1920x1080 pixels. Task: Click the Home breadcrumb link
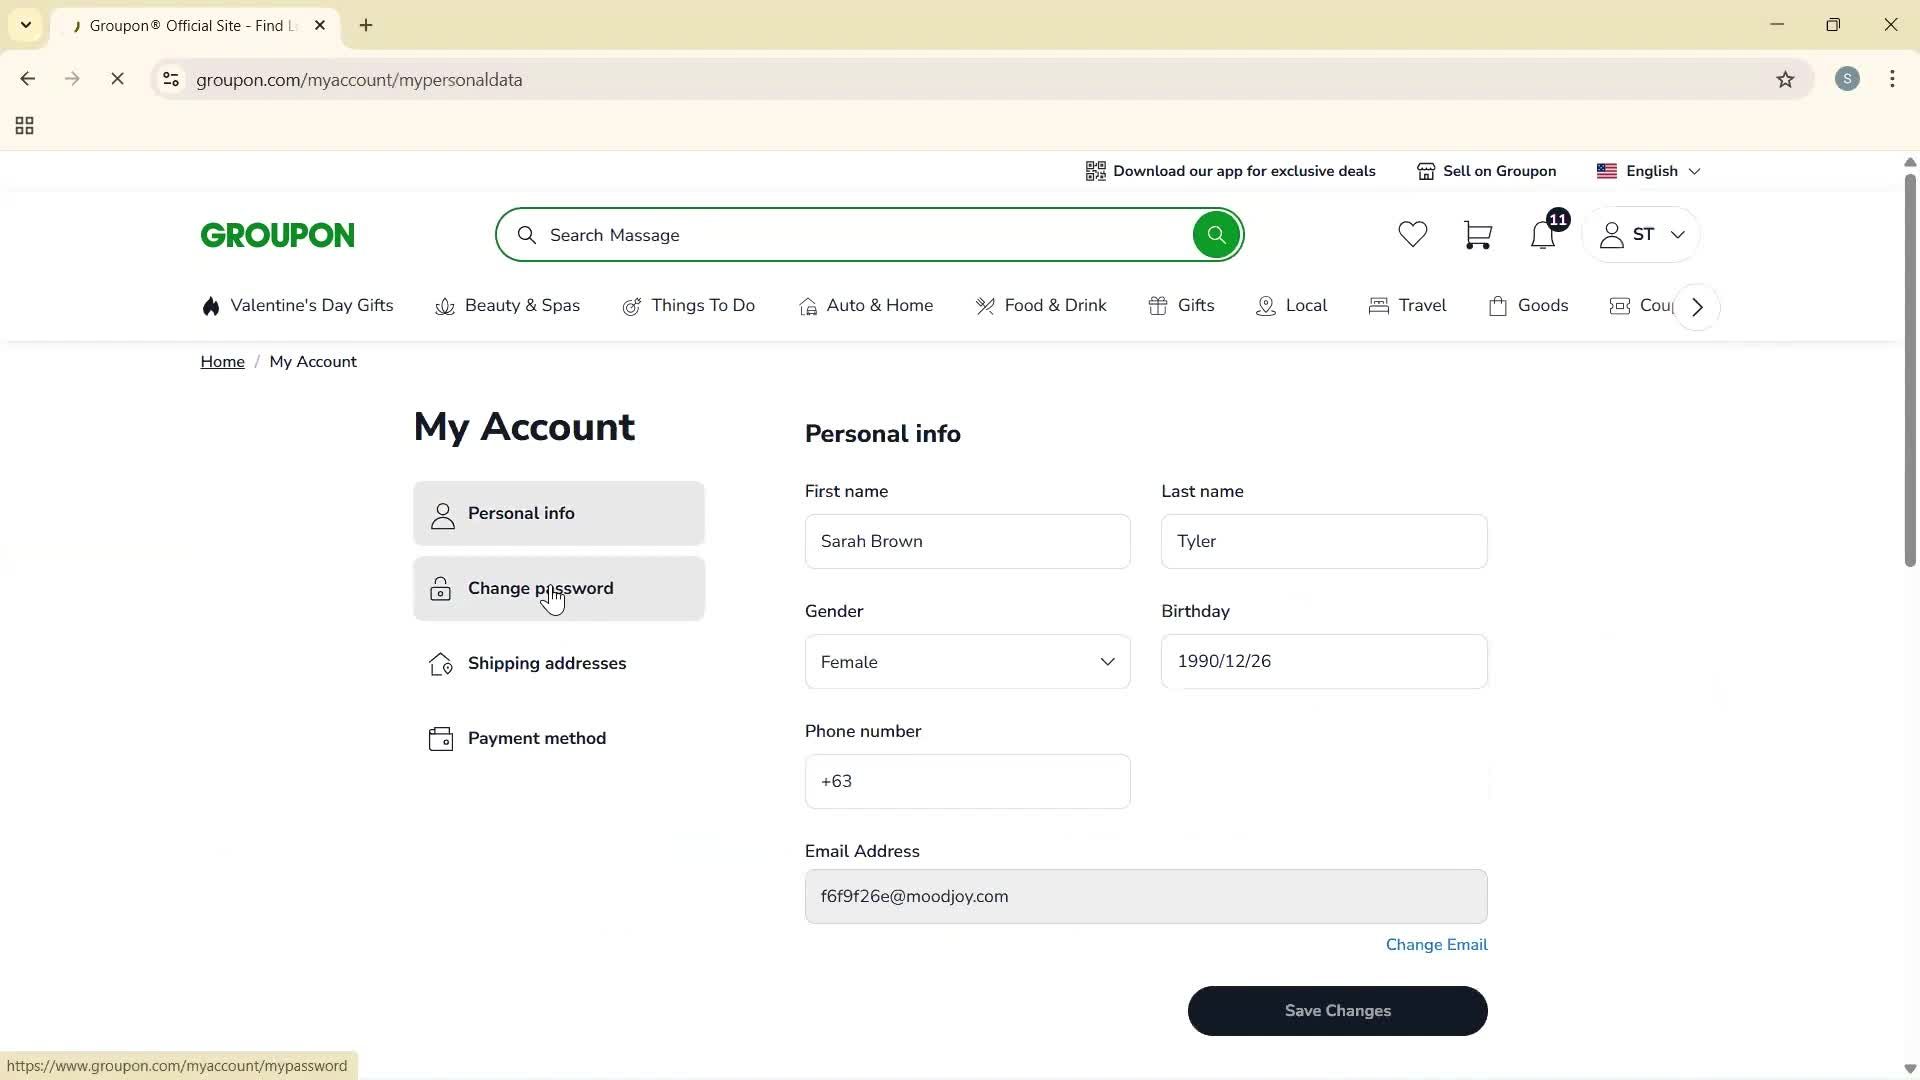point(222,361)
